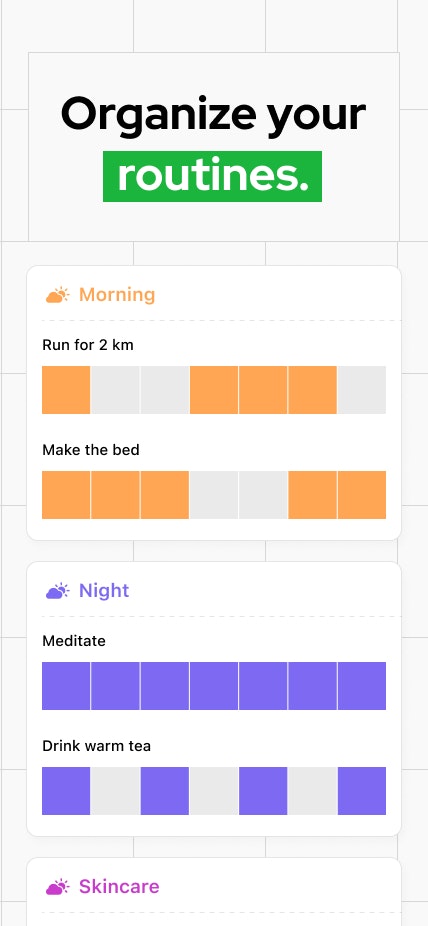Viewport: 428px width, 926px height.
Task: Click the orange Morning sun-cloud icon
Action: coord(57,295)
